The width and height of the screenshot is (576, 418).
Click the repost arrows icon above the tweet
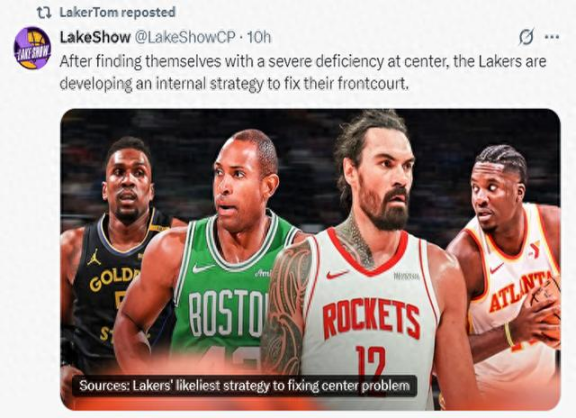(x=44, y=12)
